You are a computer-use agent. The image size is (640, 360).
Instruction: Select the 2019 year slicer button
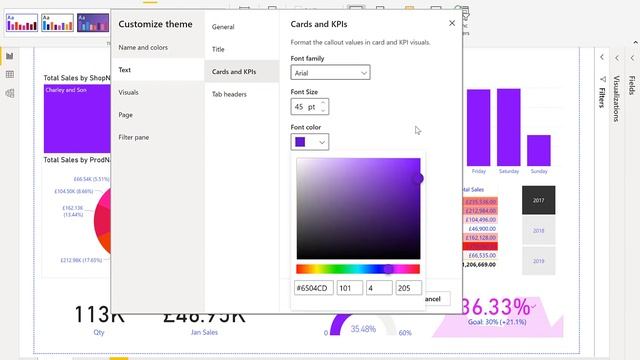pyautogui.click(x=538, y=261)
